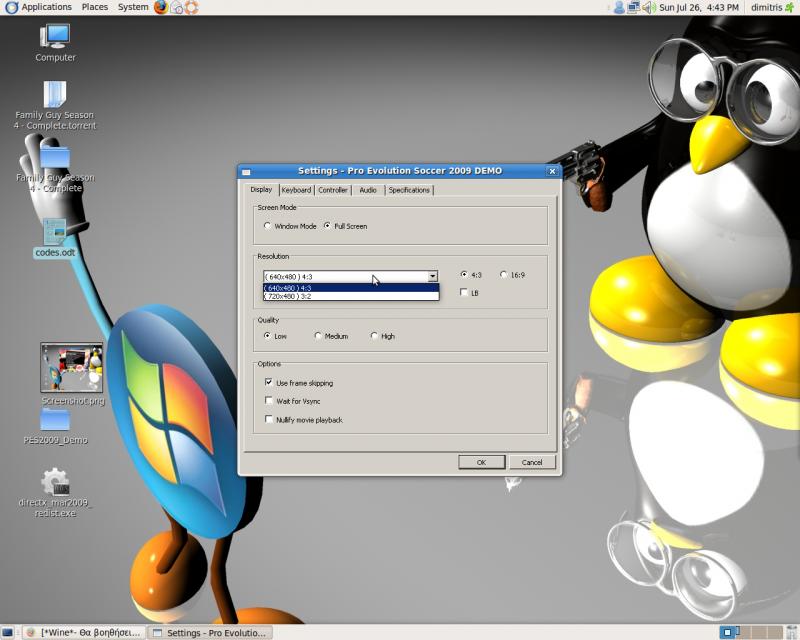The width and height of the screenshot is (800, 640).
Task: Open the System menu
Action: pos(133,7)
